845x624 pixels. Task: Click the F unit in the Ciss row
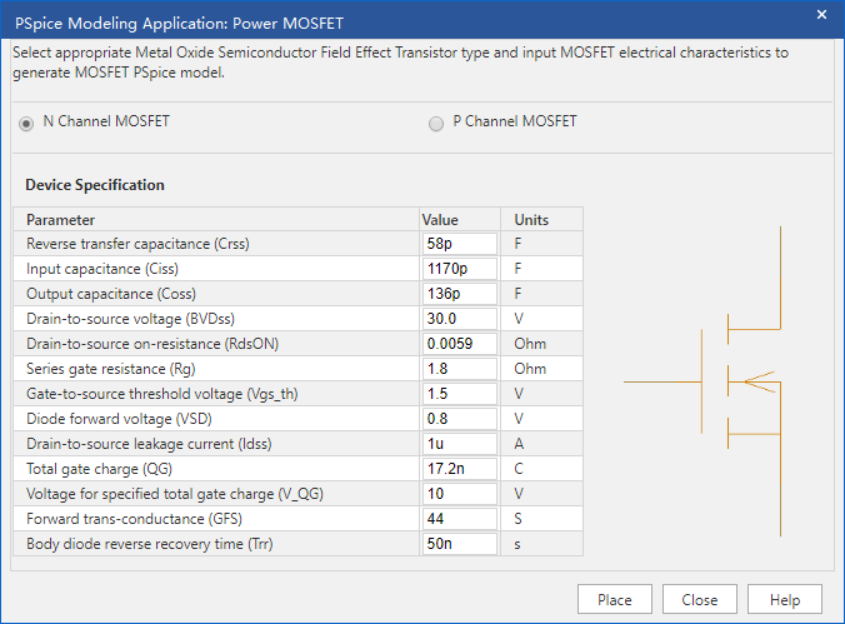(518, 268)
